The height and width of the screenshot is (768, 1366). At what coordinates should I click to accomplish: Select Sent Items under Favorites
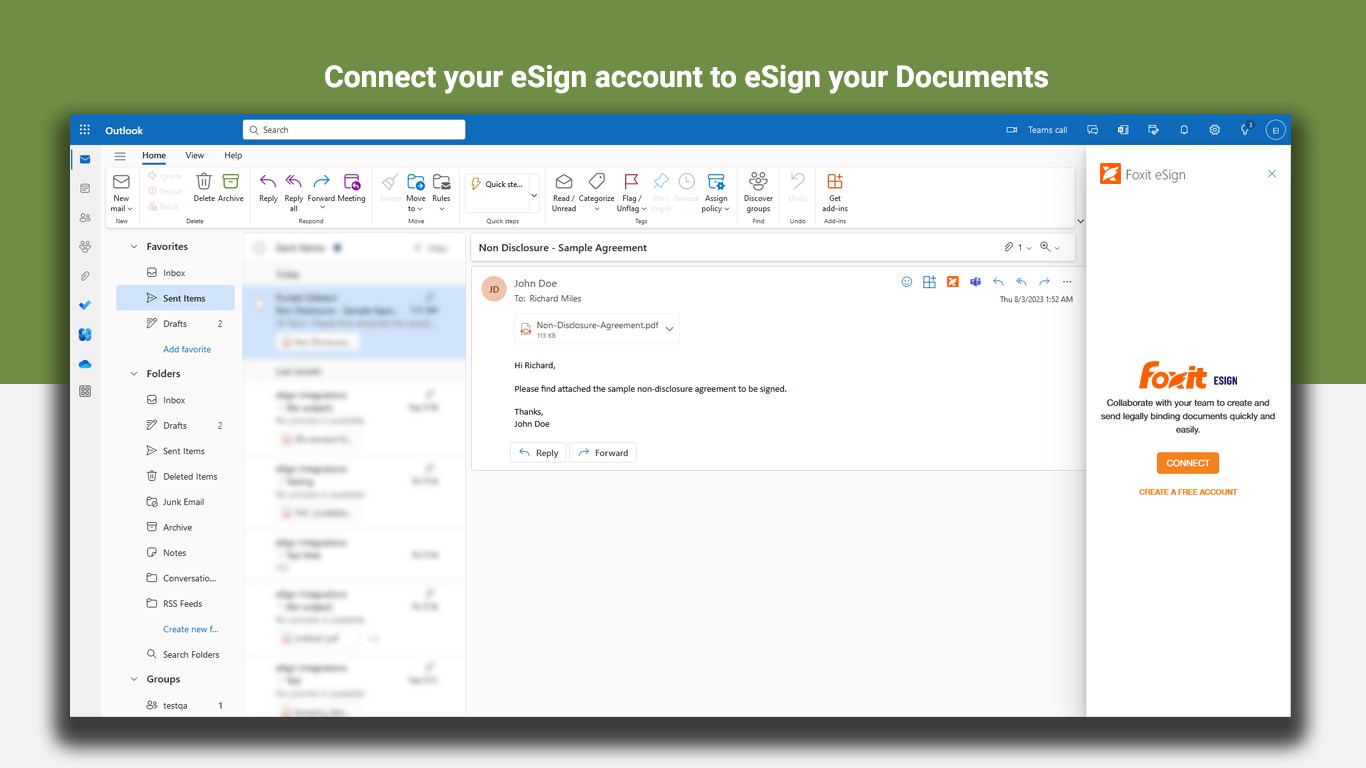(x=175, y=298)
